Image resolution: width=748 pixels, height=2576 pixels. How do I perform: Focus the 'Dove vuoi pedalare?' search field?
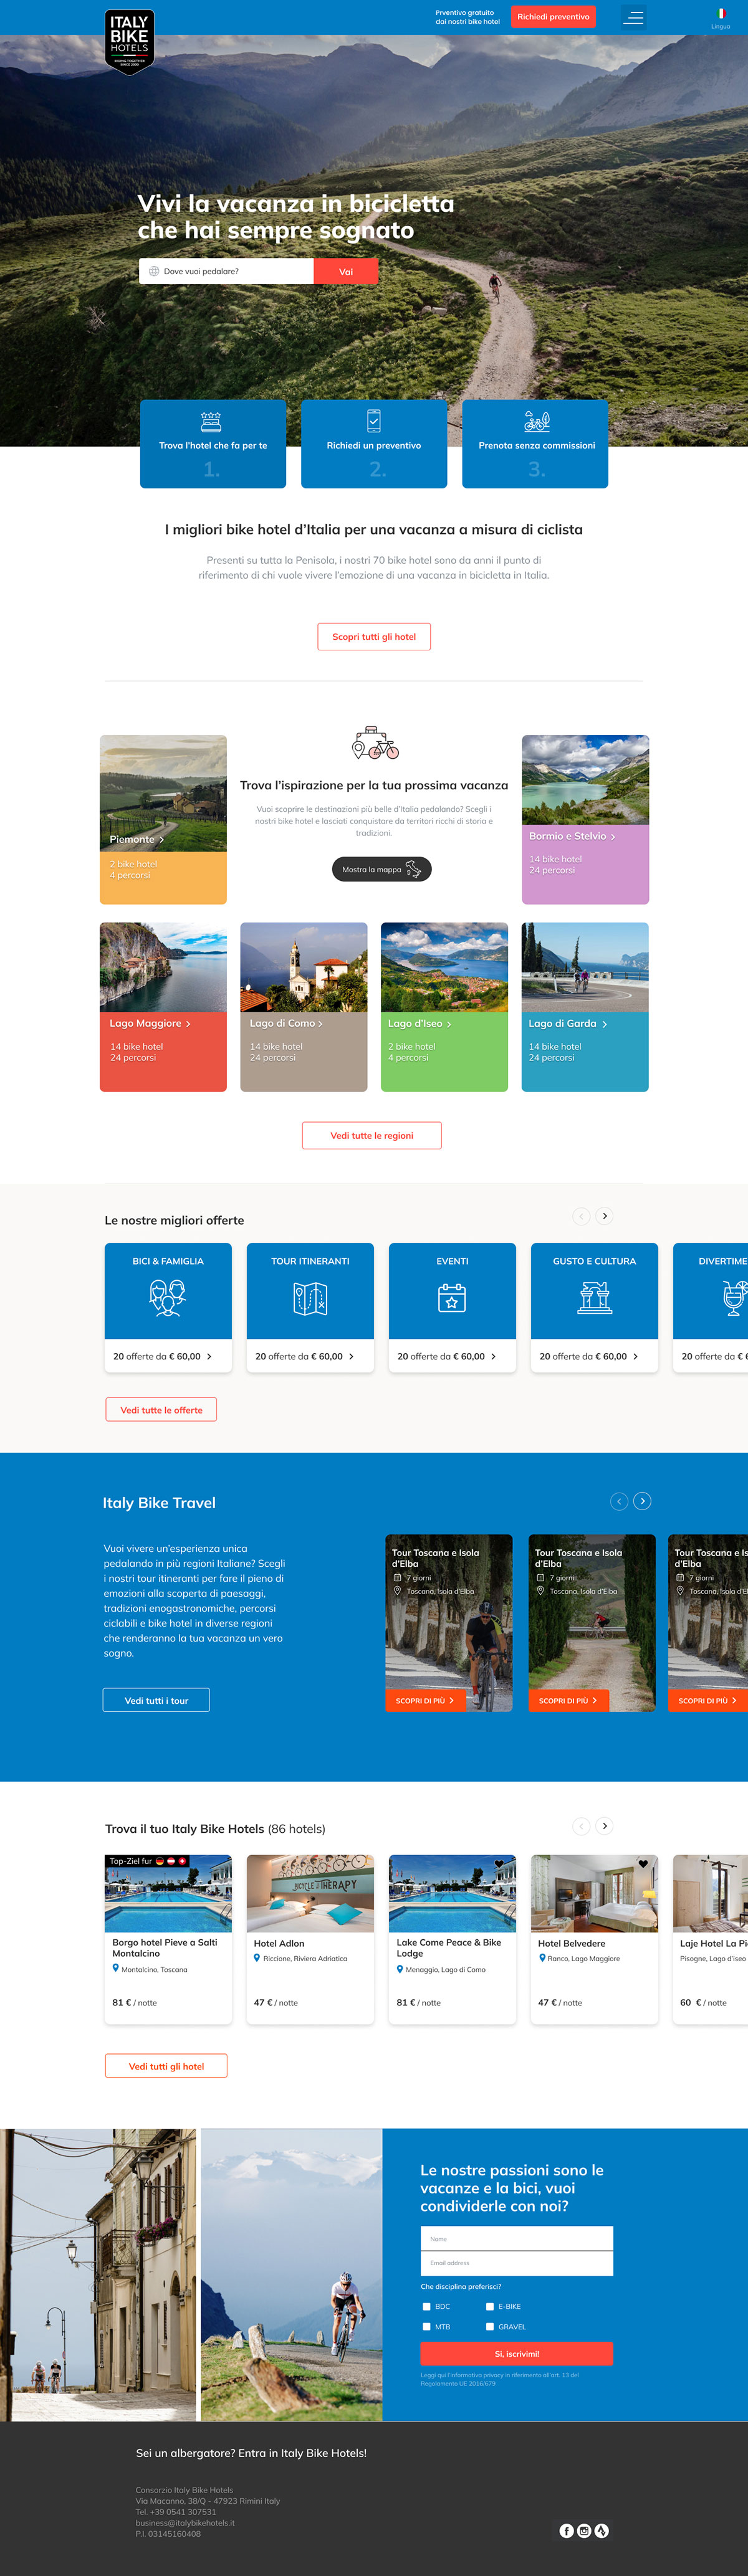[226, 271]
